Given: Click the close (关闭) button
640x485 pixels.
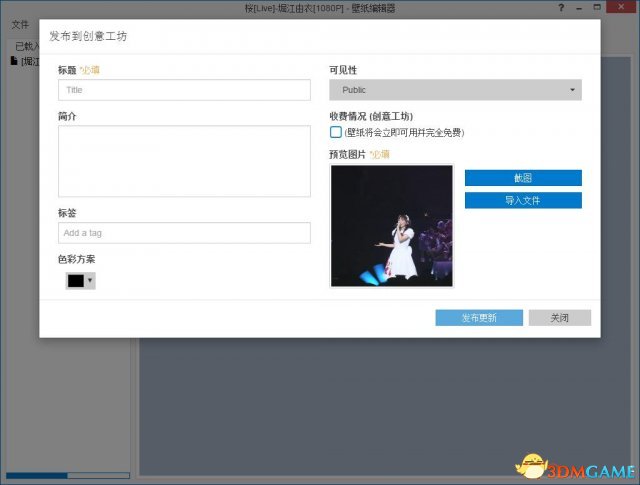Looking at the screenshot, I should point(559,318).
